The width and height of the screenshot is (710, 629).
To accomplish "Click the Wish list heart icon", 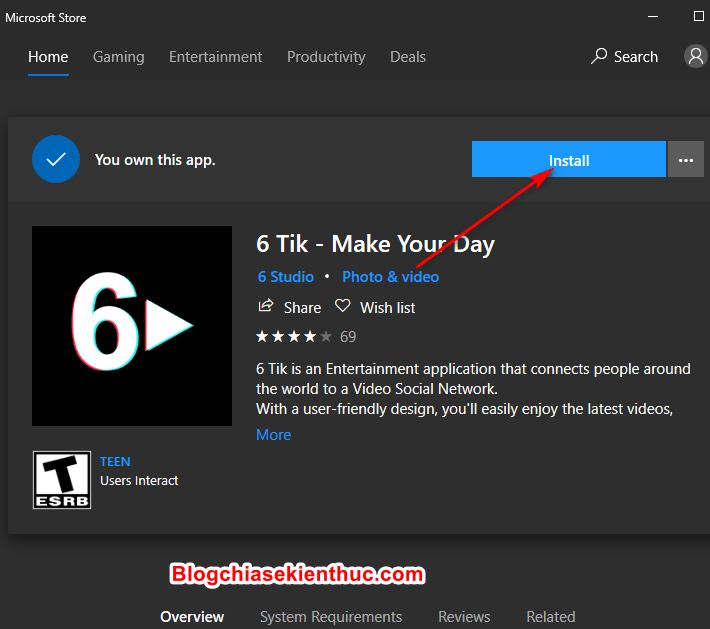I will [x=342, y=306].
